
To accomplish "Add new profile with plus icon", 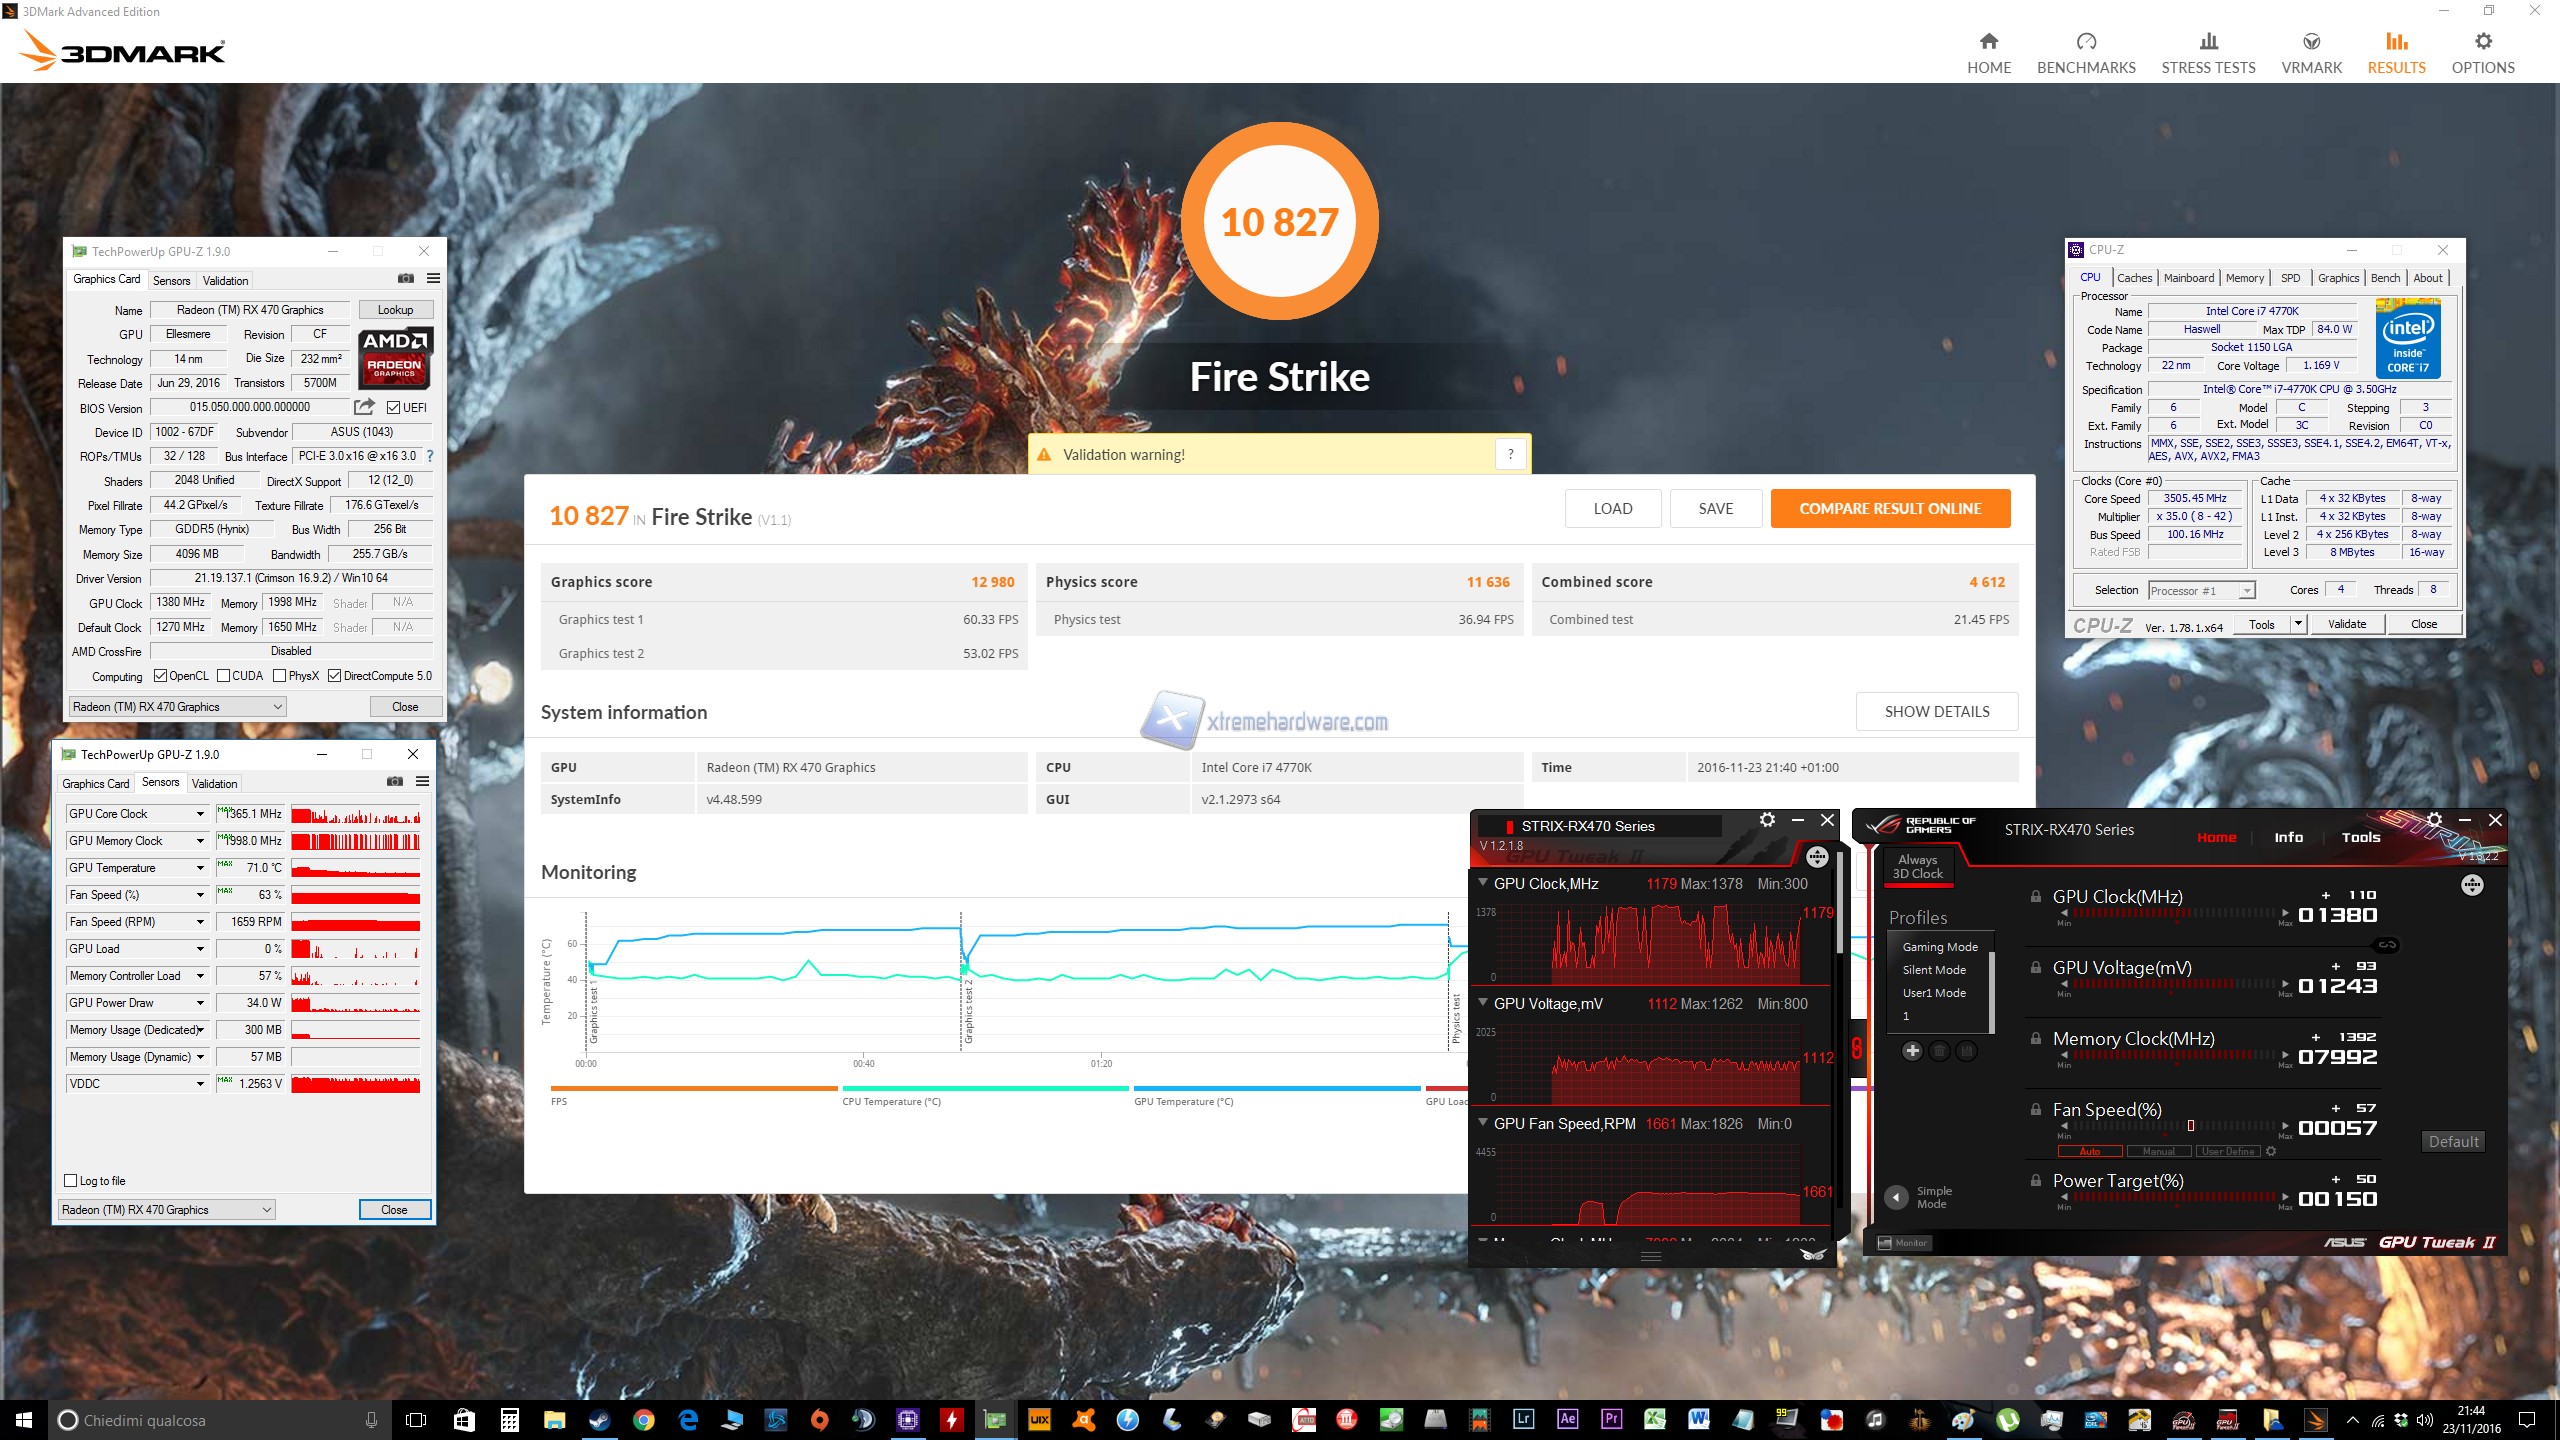I will point(1912,1051).
